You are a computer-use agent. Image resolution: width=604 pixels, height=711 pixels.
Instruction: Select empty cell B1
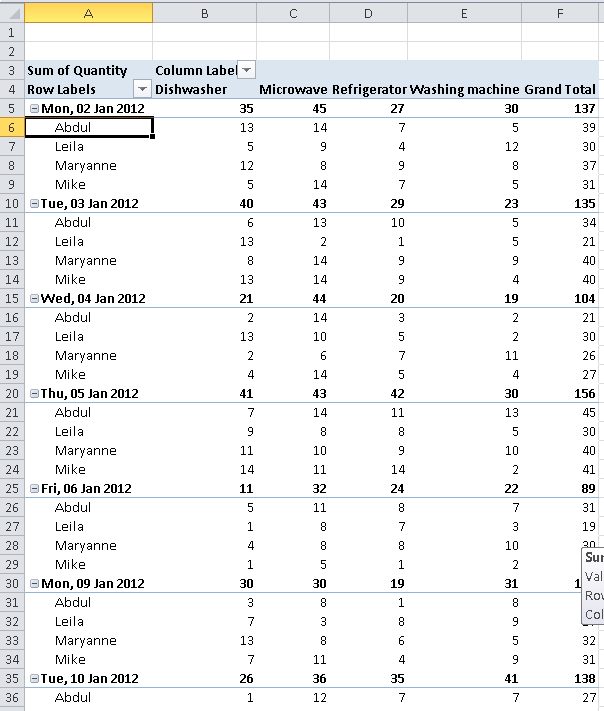pyautogui.click(x=205, y=33)
